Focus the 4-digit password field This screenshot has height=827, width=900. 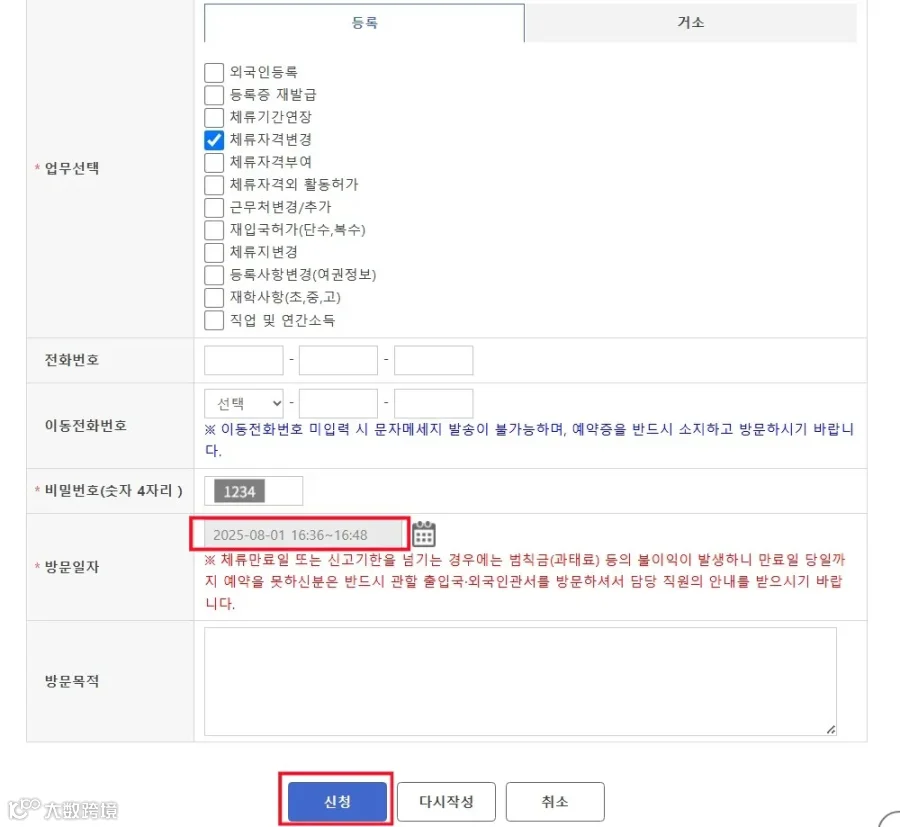(254, 491)
